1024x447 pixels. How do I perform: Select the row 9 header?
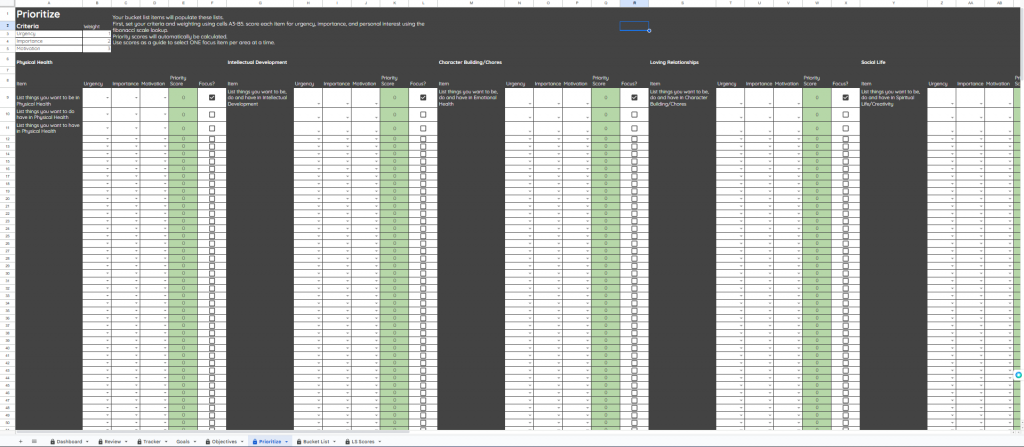[7, 98]
